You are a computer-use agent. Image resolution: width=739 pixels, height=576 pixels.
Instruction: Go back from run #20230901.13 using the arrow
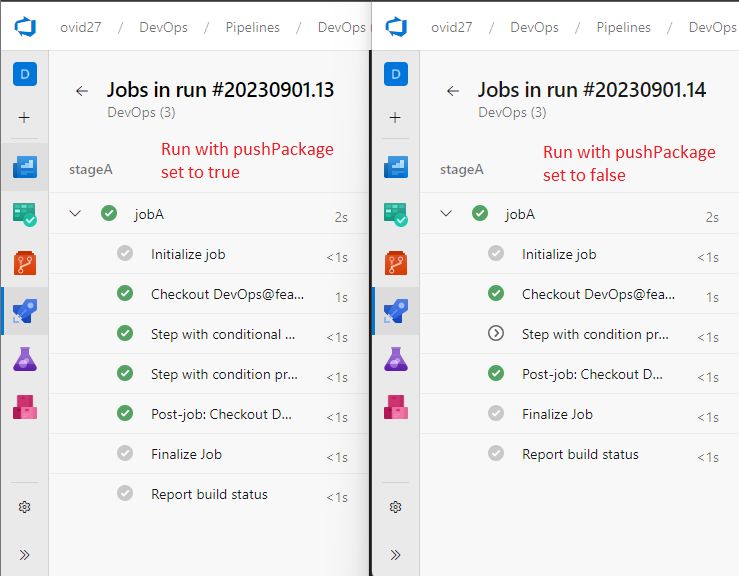point(82,91)
